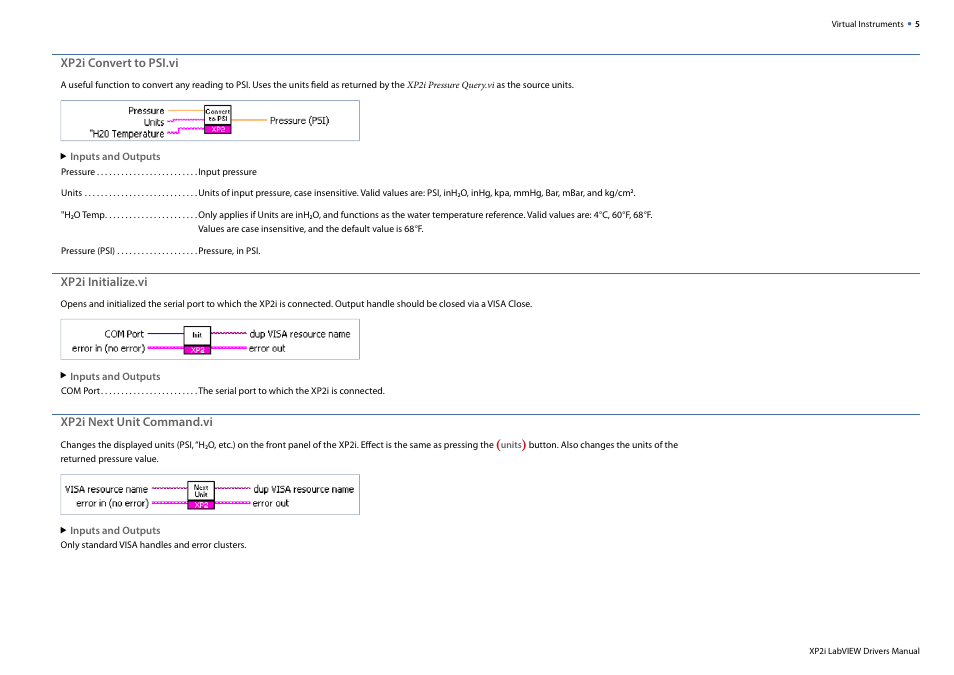Image resolution: width=954 pixels, height=675 pixels.
Task: Expand Inputs and Outputs under Convert to PSI
Action: pos(110,156)
